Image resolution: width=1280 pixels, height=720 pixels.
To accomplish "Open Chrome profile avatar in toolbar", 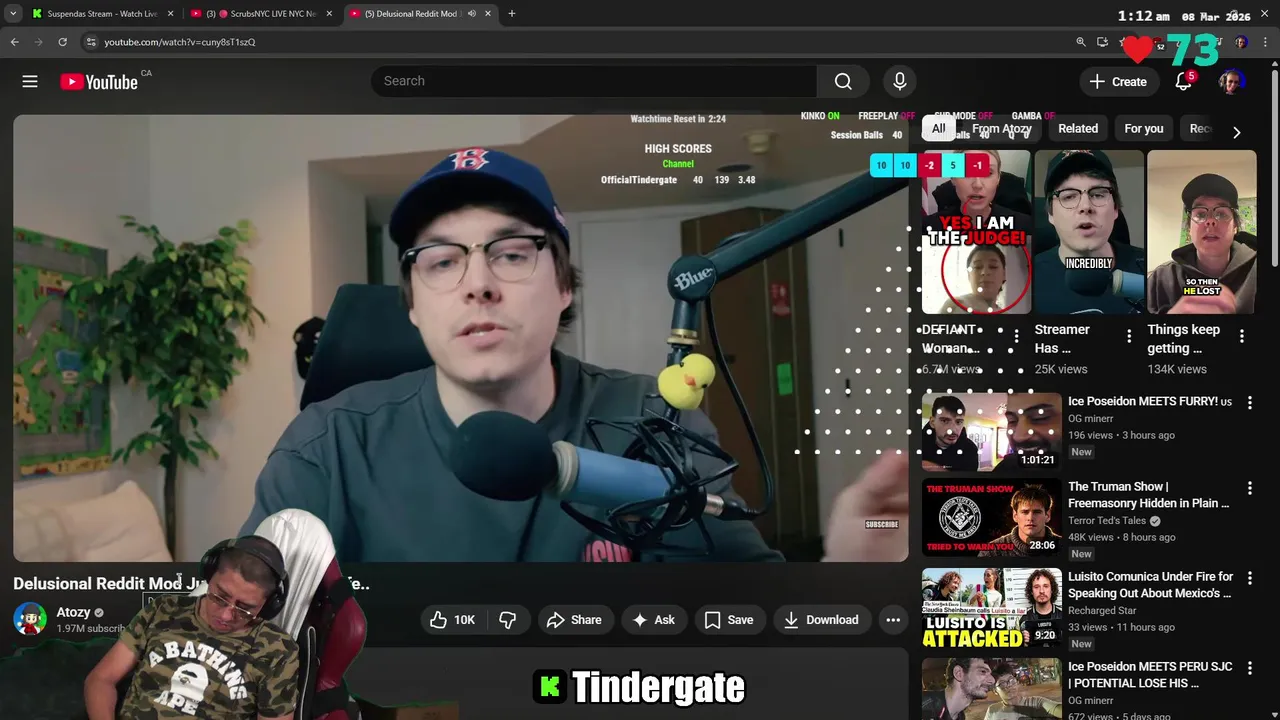I will click(1241, 42).
